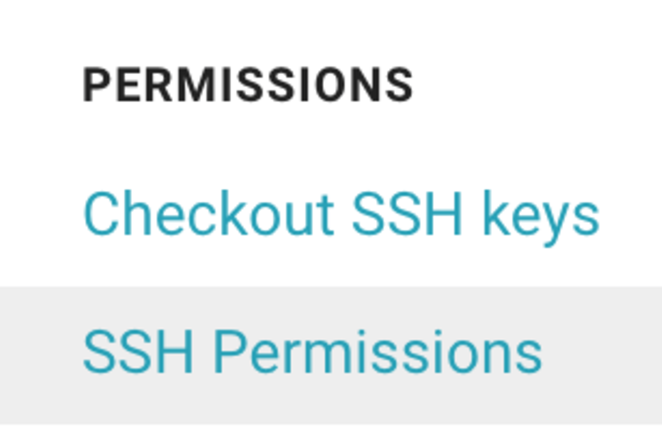The image size is (662, 448).
Task: Open the Checkout SSH keys link
Action: (340, 213)
